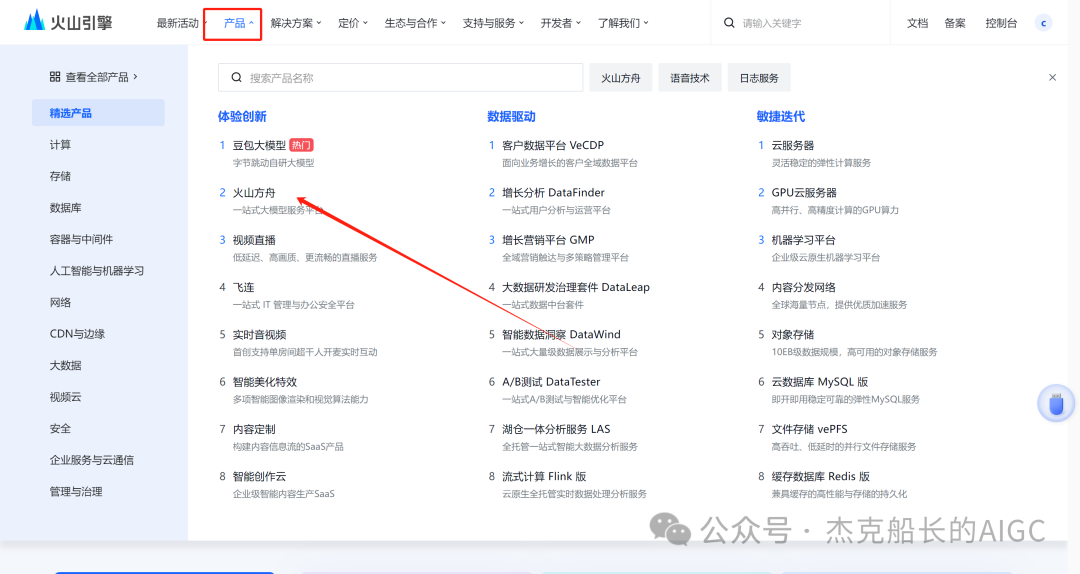Select the 存储 category

click(60, 176)
